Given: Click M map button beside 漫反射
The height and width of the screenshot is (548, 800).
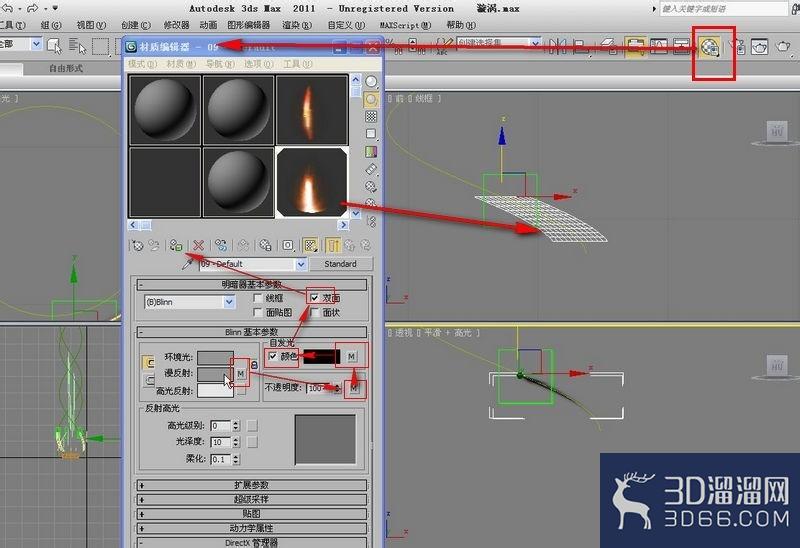Looking at the screenshot, I should pos(241,373).
